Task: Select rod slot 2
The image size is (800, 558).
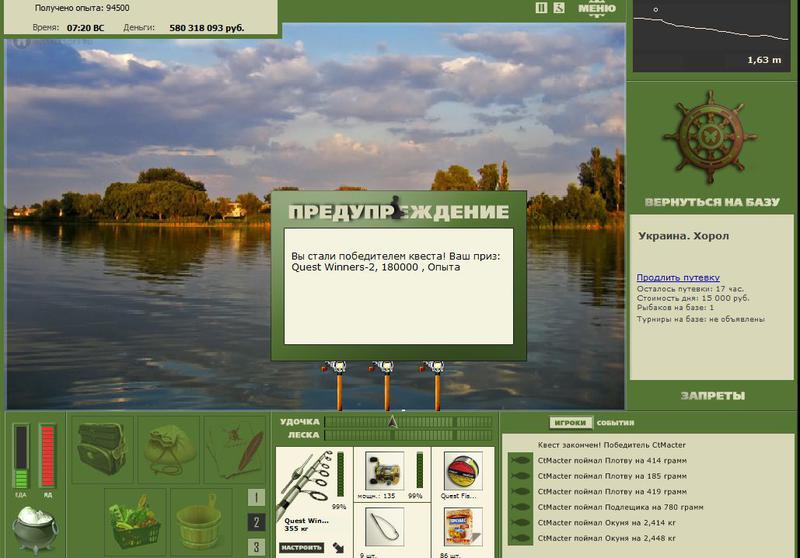Action: 256,522
